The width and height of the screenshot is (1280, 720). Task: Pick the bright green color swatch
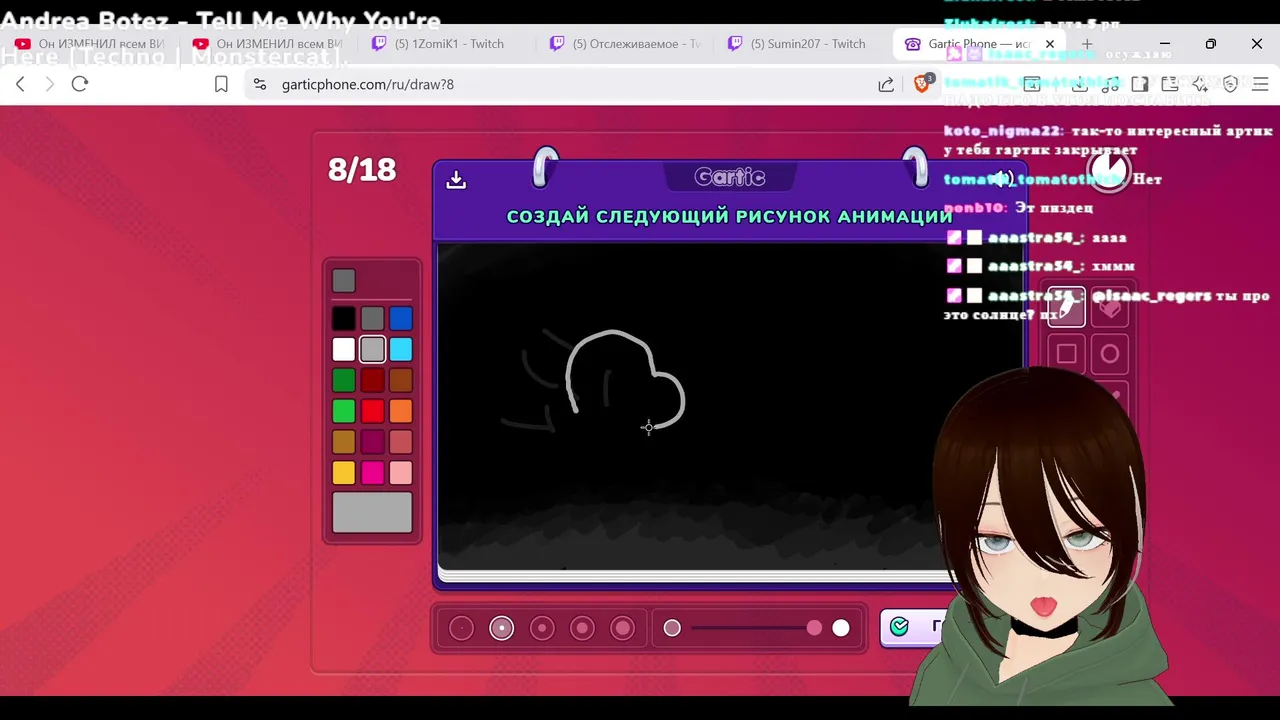(x=344, y=411)
